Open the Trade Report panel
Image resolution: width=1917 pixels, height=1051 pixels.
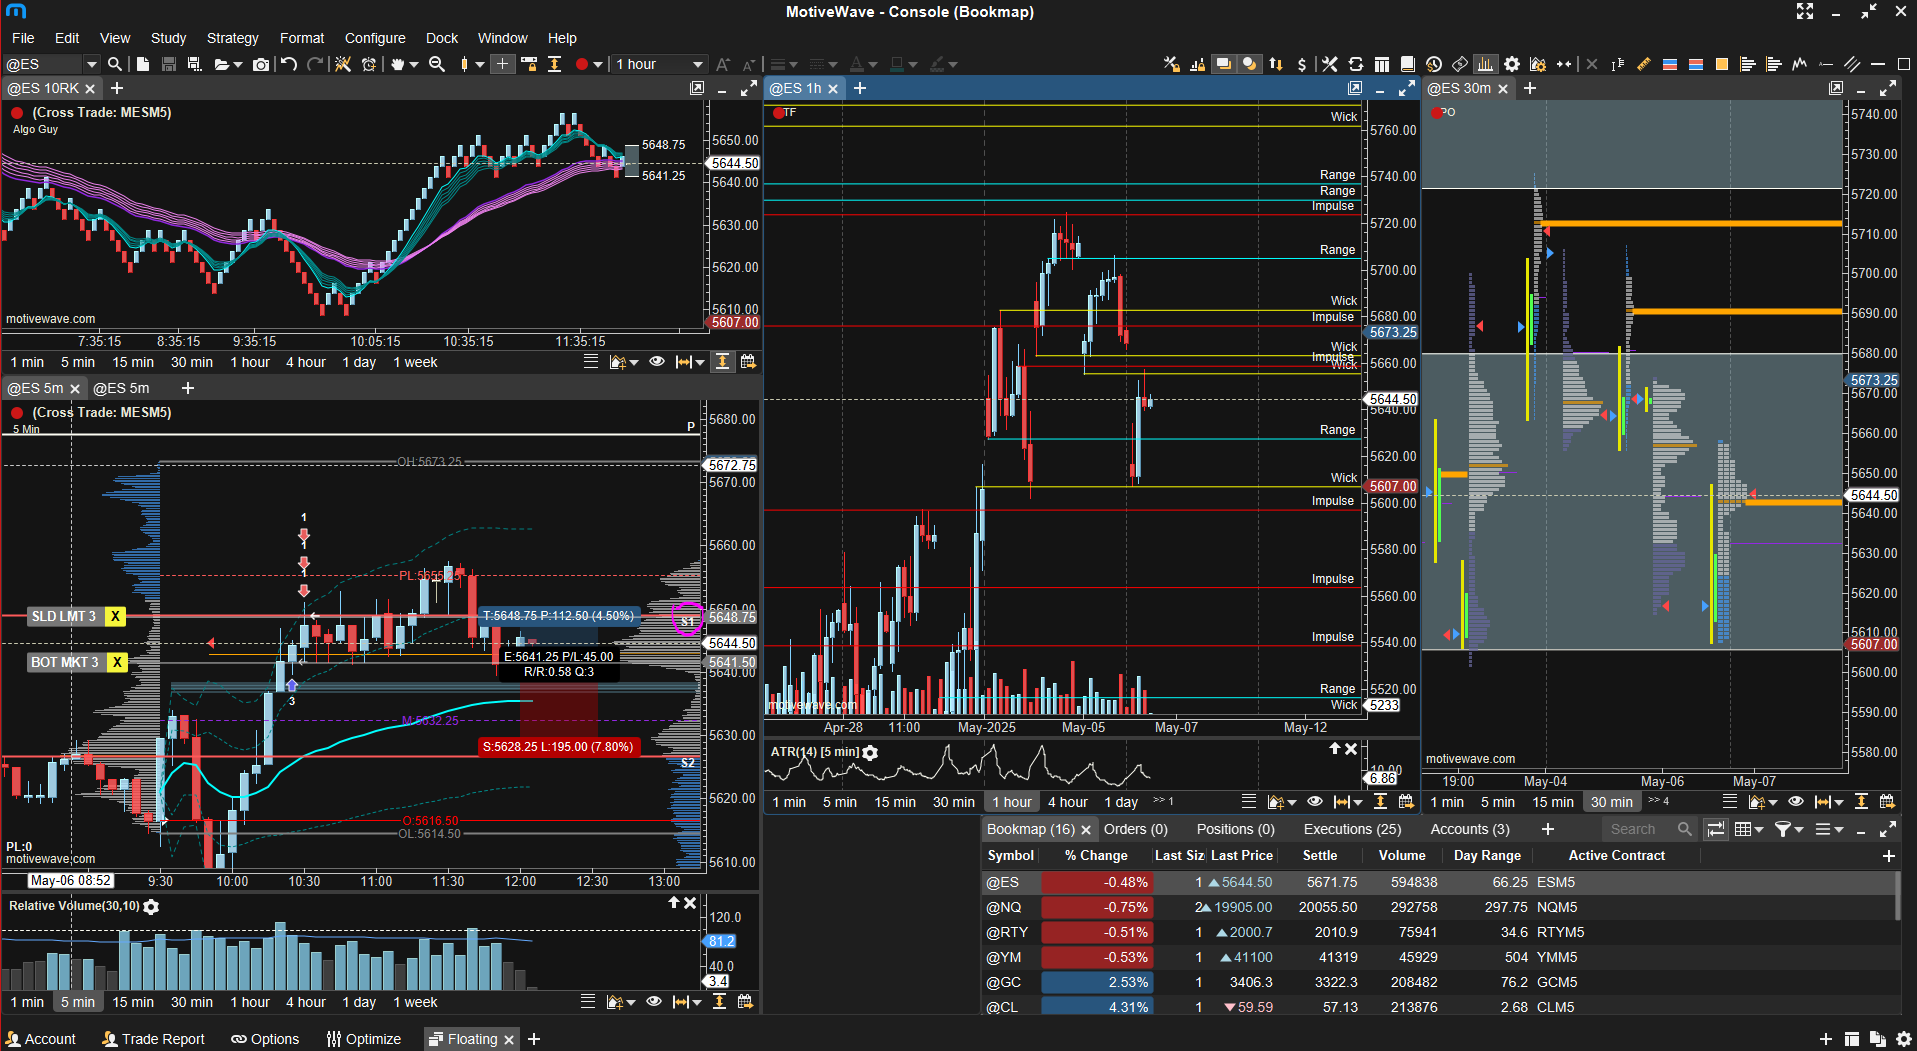[153, 1039]
